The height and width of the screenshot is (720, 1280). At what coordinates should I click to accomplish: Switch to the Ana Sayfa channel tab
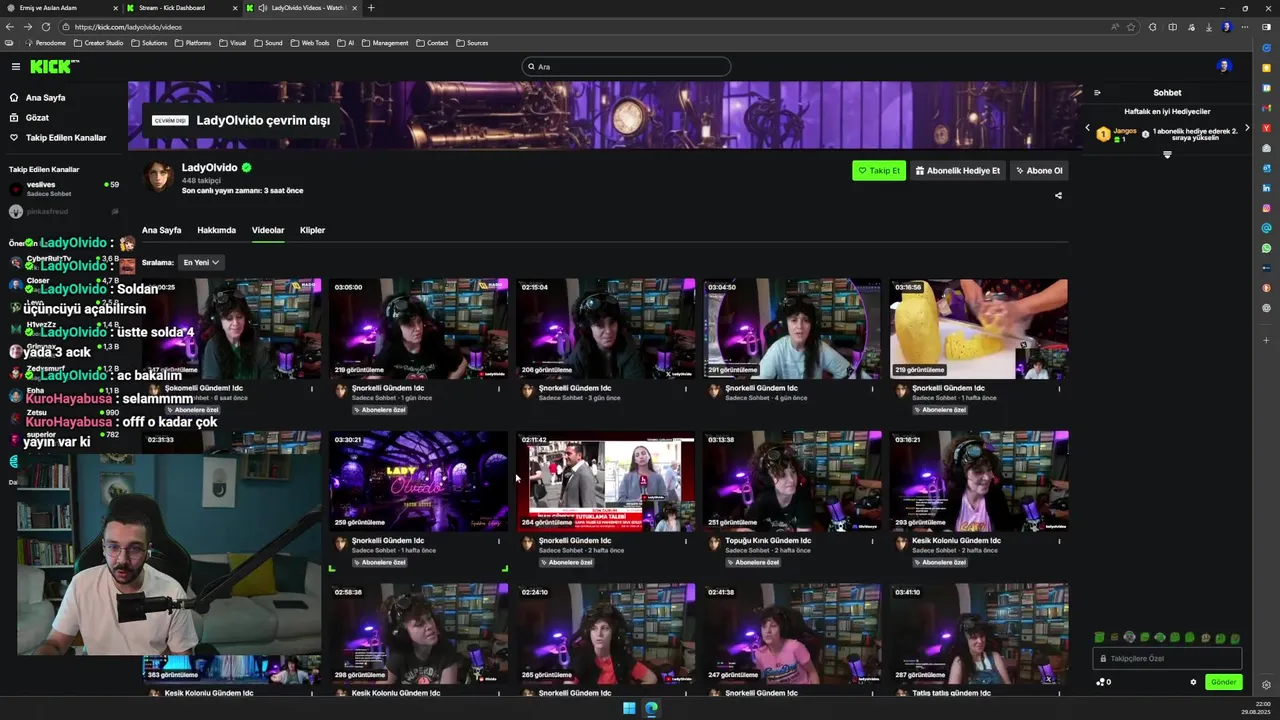pyautogui.click(x=162, y=230)
